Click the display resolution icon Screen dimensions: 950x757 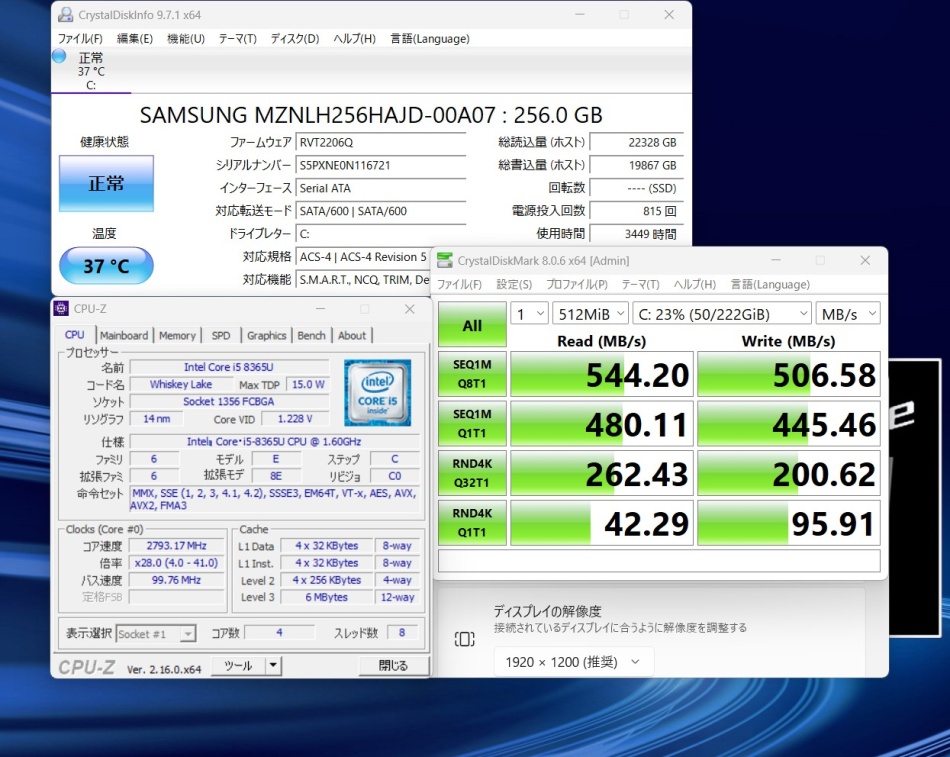pyautogui.click(x=465, y=639)
